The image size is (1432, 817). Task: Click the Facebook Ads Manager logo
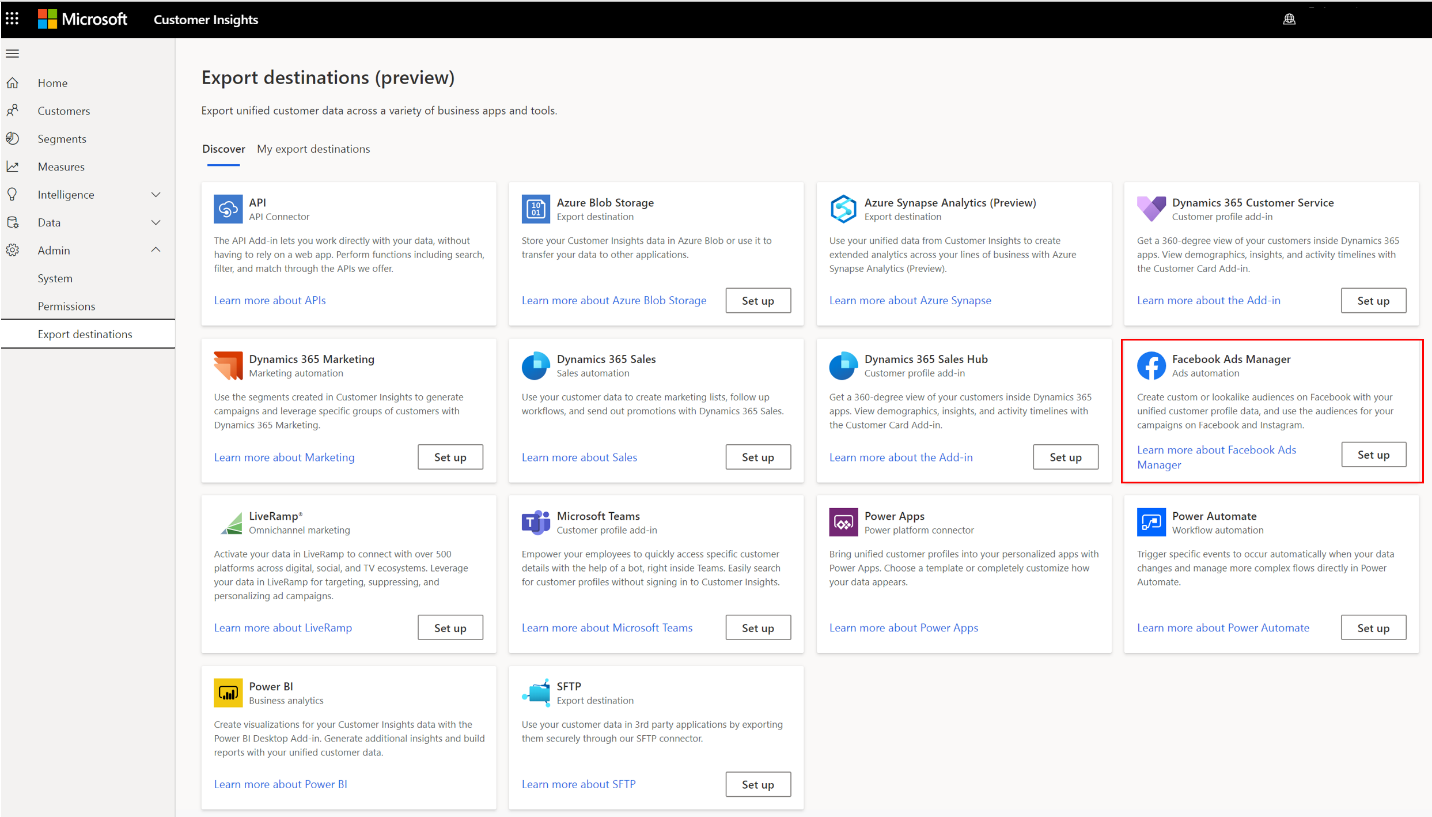(1151, 366)
